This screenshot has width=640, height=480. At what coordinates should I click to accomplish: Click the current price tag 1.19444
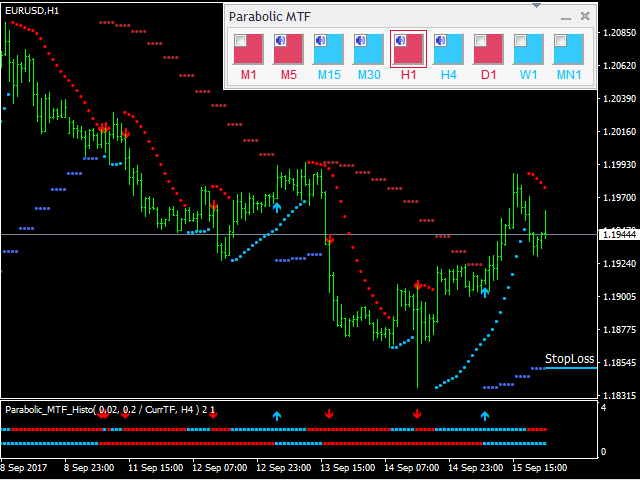(x=618, y=234)
